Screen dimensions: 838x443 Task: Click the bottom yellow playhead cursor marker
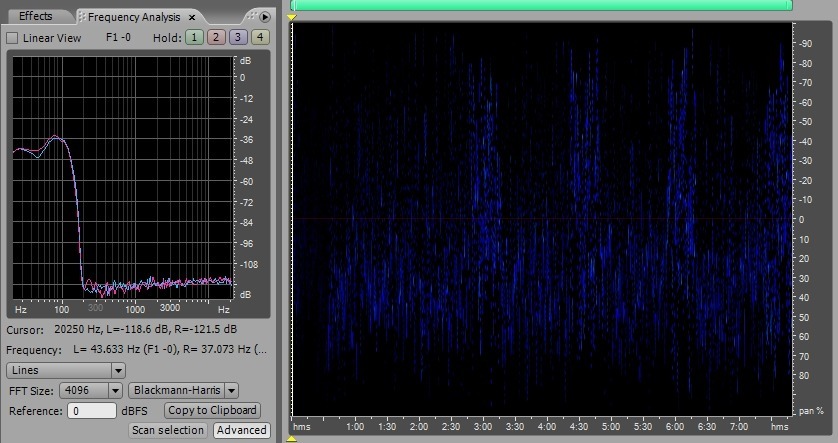(x=291, y=439)
